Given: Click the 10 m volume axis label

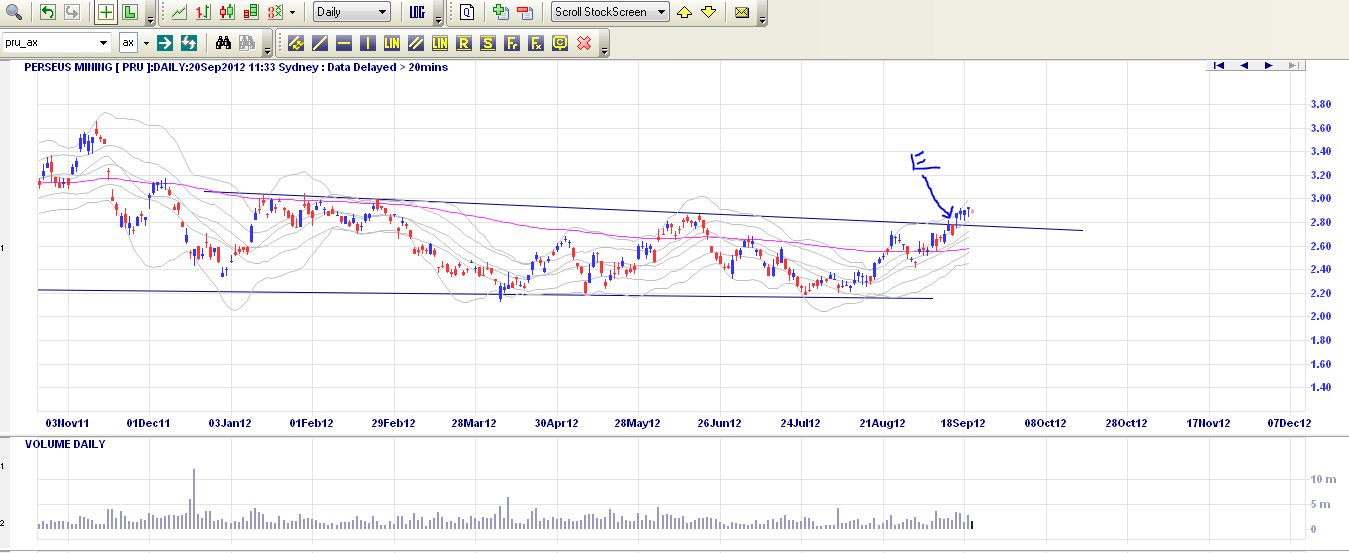Looking at the screenshot, I should click(1322, 479).
